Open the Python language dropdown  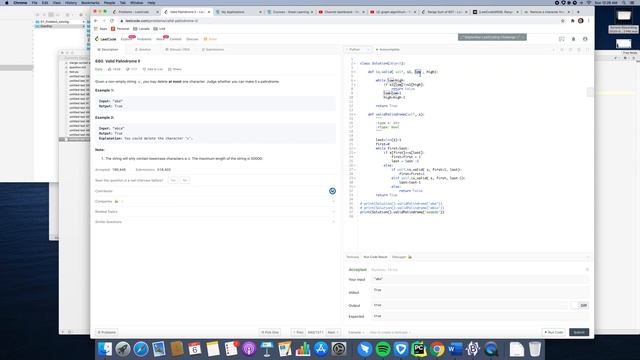coord(358,50)
